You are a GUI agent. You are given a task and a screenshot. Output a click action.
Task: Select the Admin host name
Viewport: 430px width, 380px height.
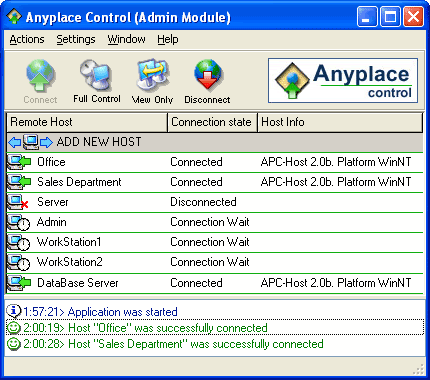click(x=52, y=222)
